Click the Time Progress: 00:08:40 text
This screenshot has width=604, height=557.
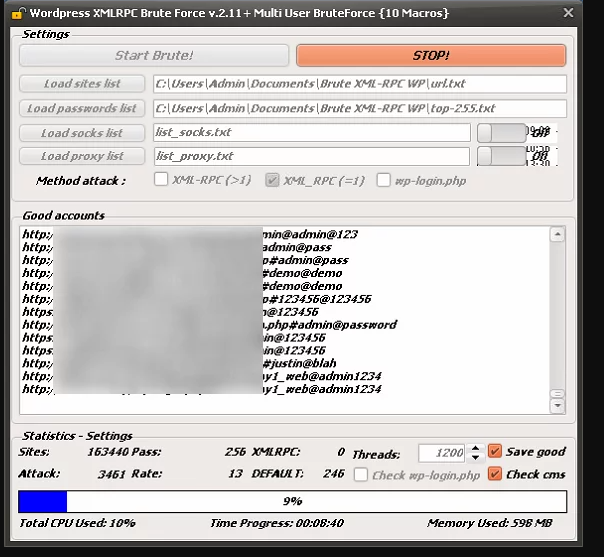coord(277,523)
